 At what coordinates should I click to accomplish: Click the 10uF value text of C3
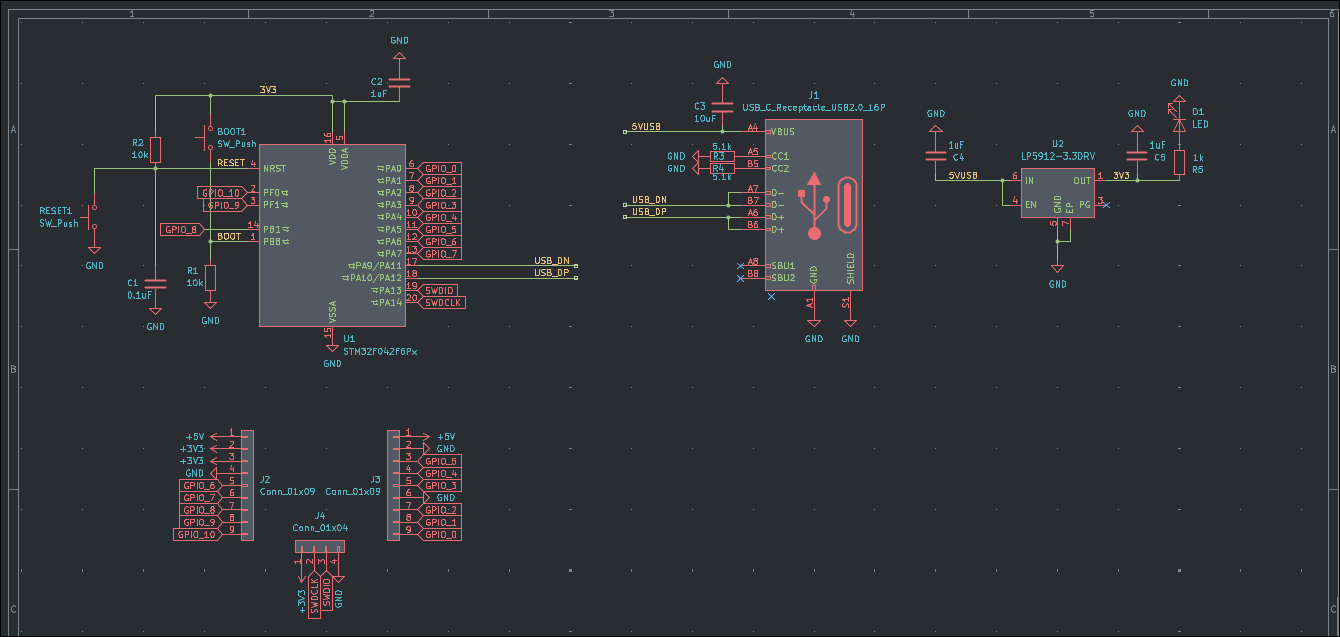706,118
